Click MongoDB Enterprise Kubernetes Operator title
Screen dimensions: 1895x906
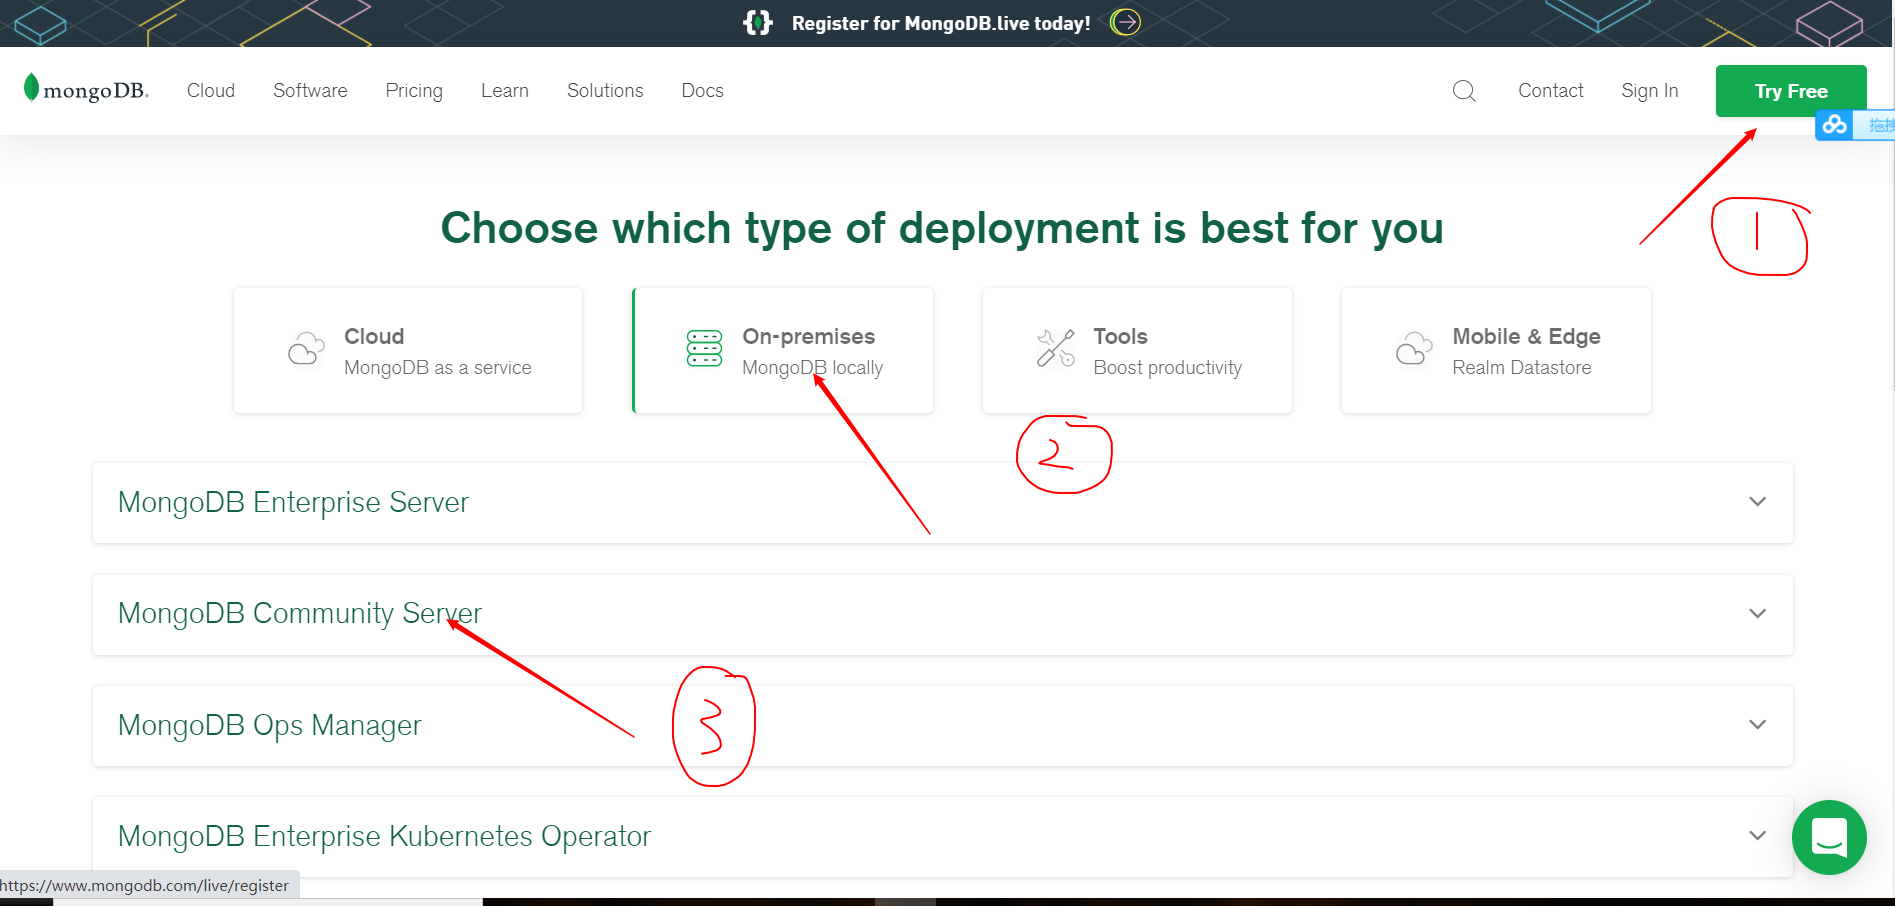[x=384, y=836]
